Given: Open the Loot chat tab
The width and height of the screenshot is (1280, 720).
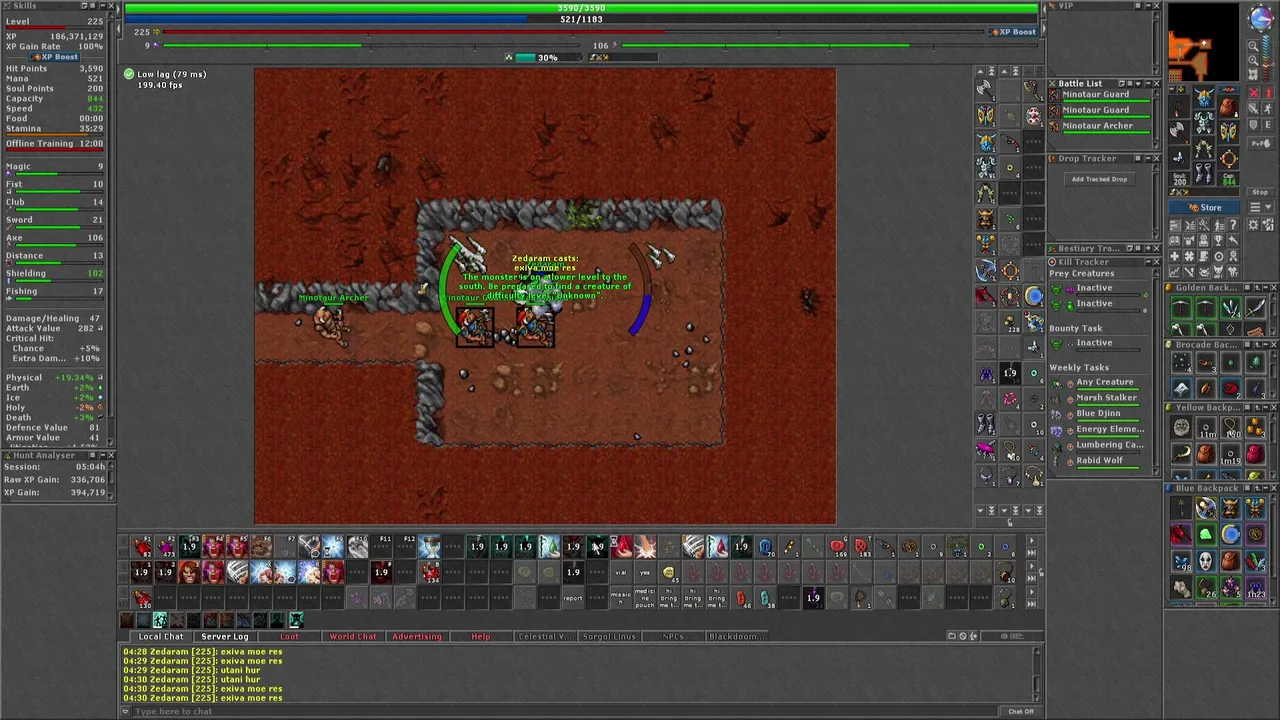Looking at the screenshot, I should point(289,636).
